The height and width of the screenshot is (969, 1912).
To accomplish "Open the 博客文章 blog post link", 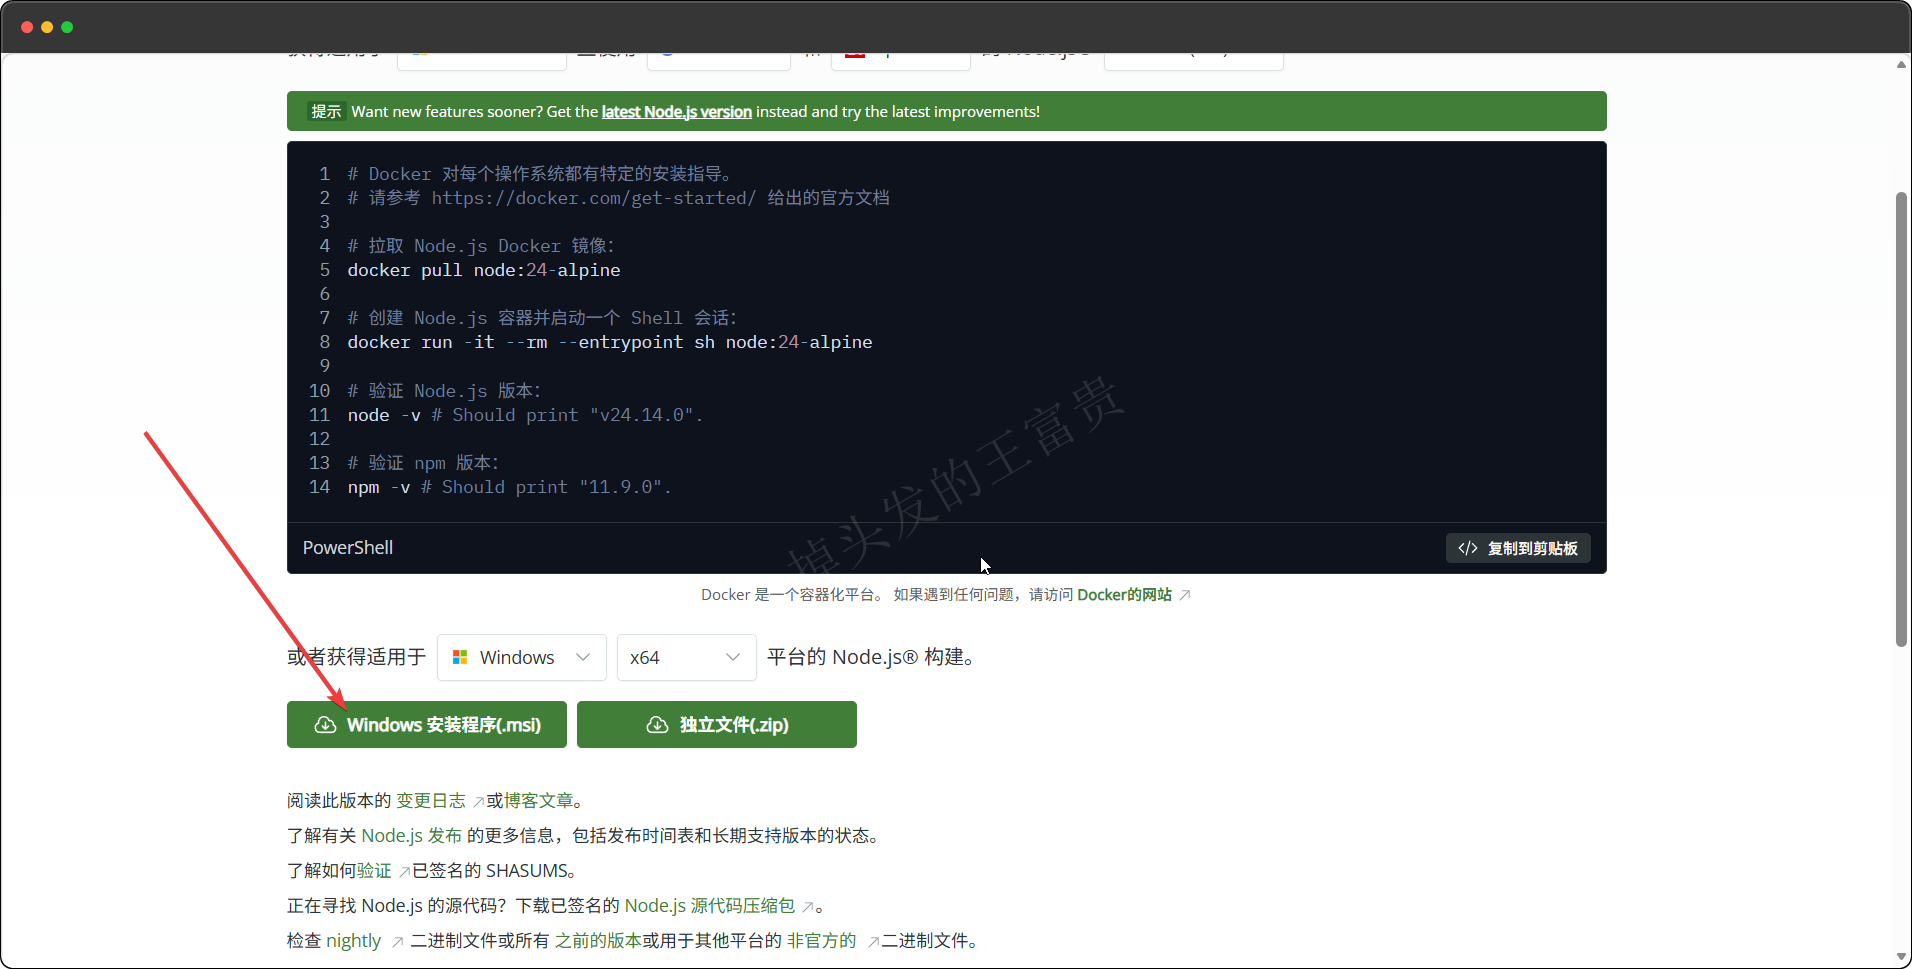I will [x=539, y=801].
